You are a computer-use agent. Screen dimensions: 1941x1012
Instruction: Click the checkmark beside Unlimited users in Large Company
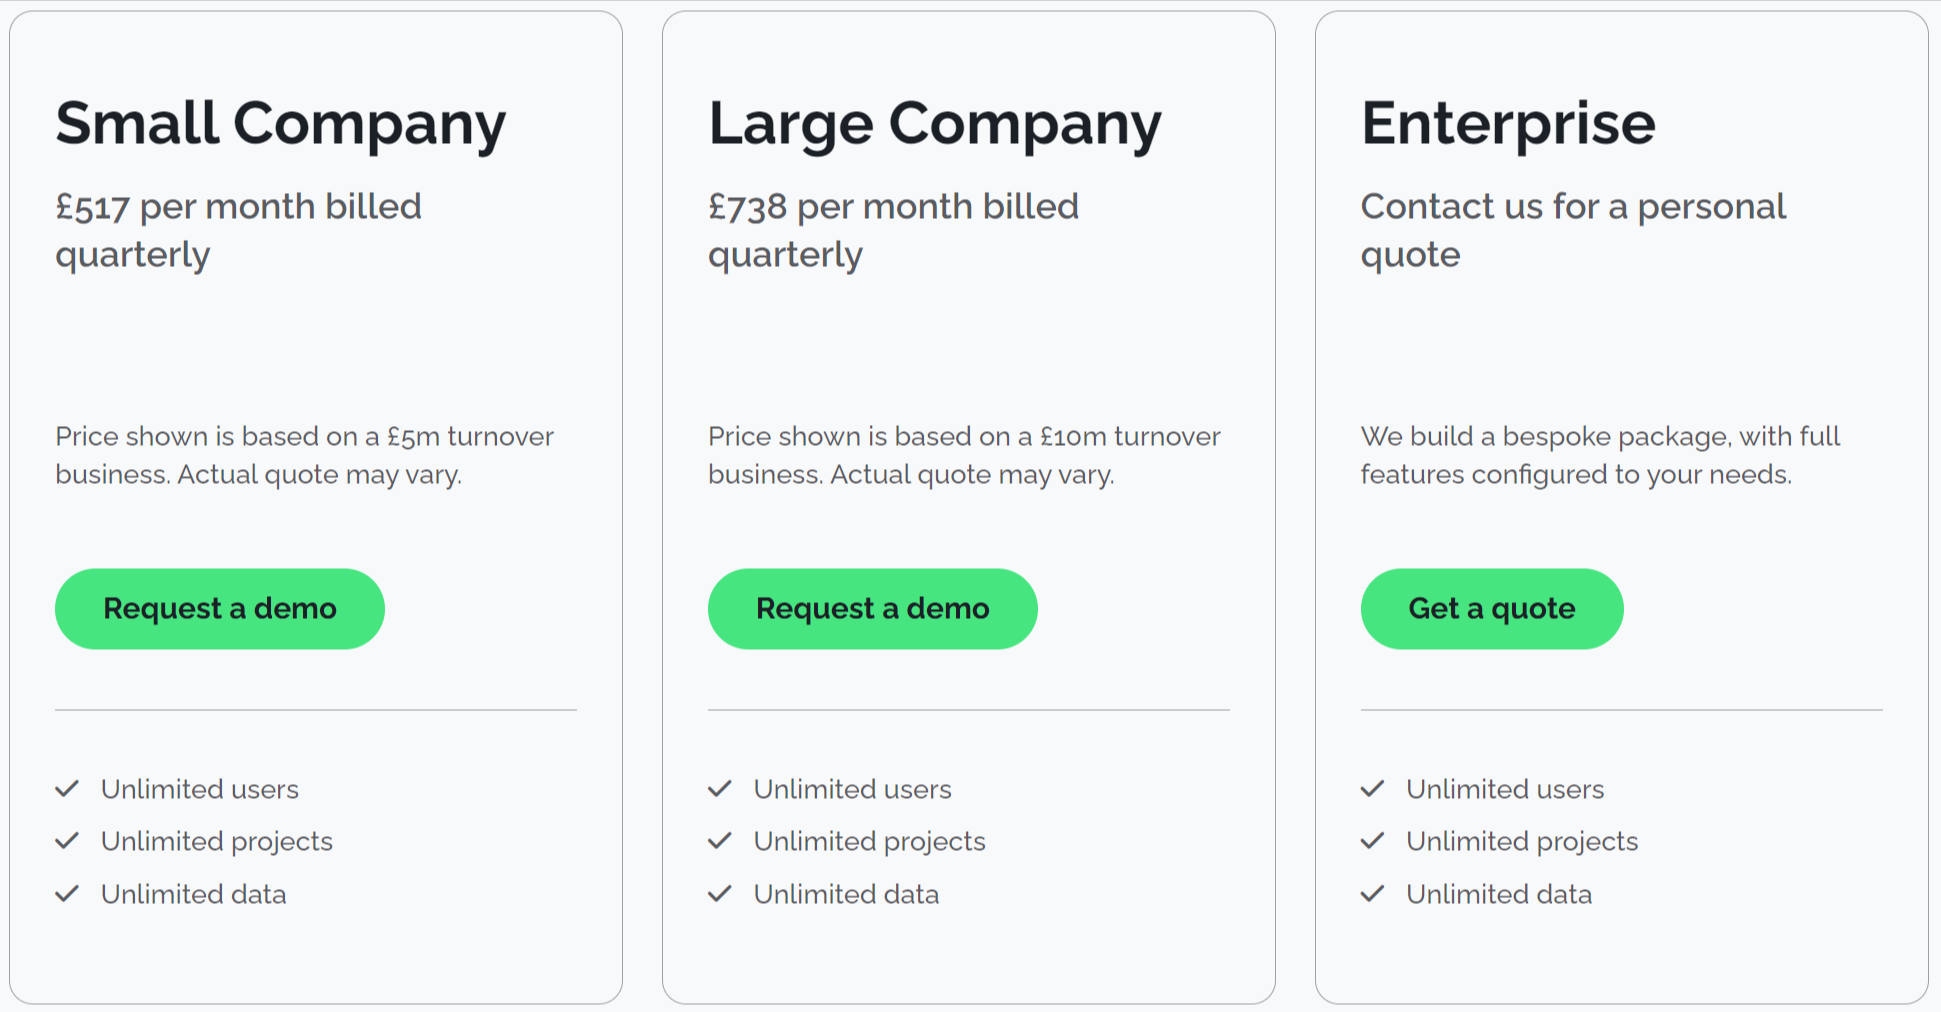(x=720, y=789)
